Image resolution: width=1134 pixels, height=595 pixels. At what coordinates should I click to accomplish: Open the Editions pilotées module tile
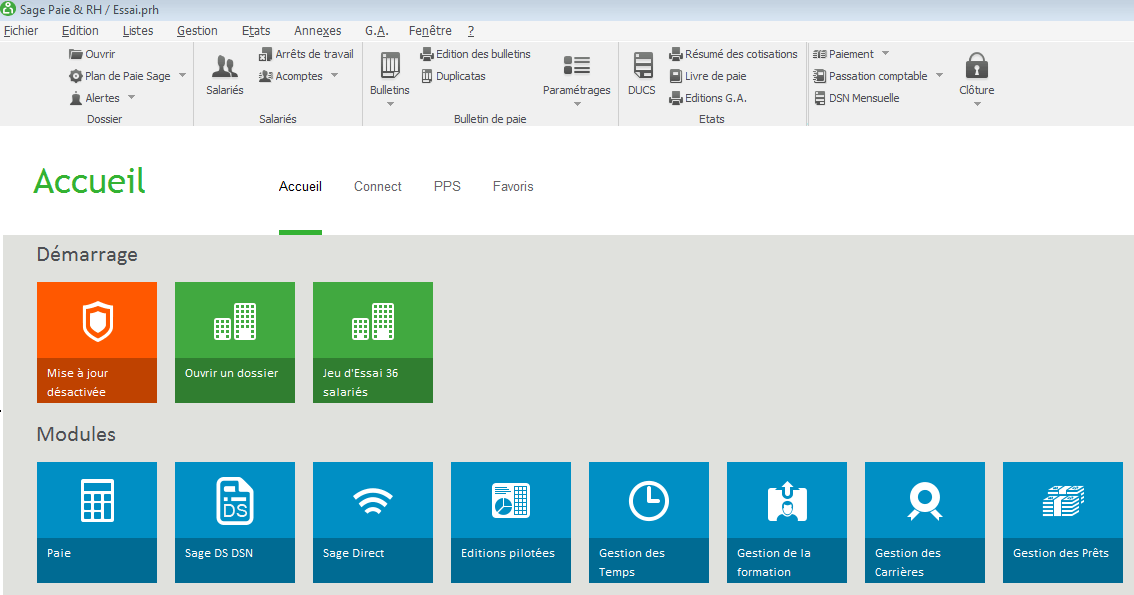511,521
